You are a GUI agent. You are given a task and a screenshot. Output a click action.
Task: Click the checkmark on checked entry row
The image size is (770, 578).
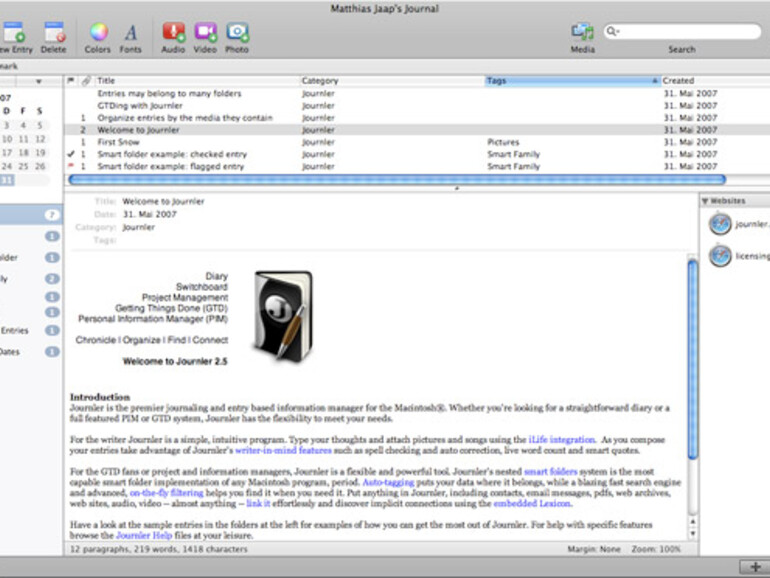pyautogui.click(x=70, y=155)
